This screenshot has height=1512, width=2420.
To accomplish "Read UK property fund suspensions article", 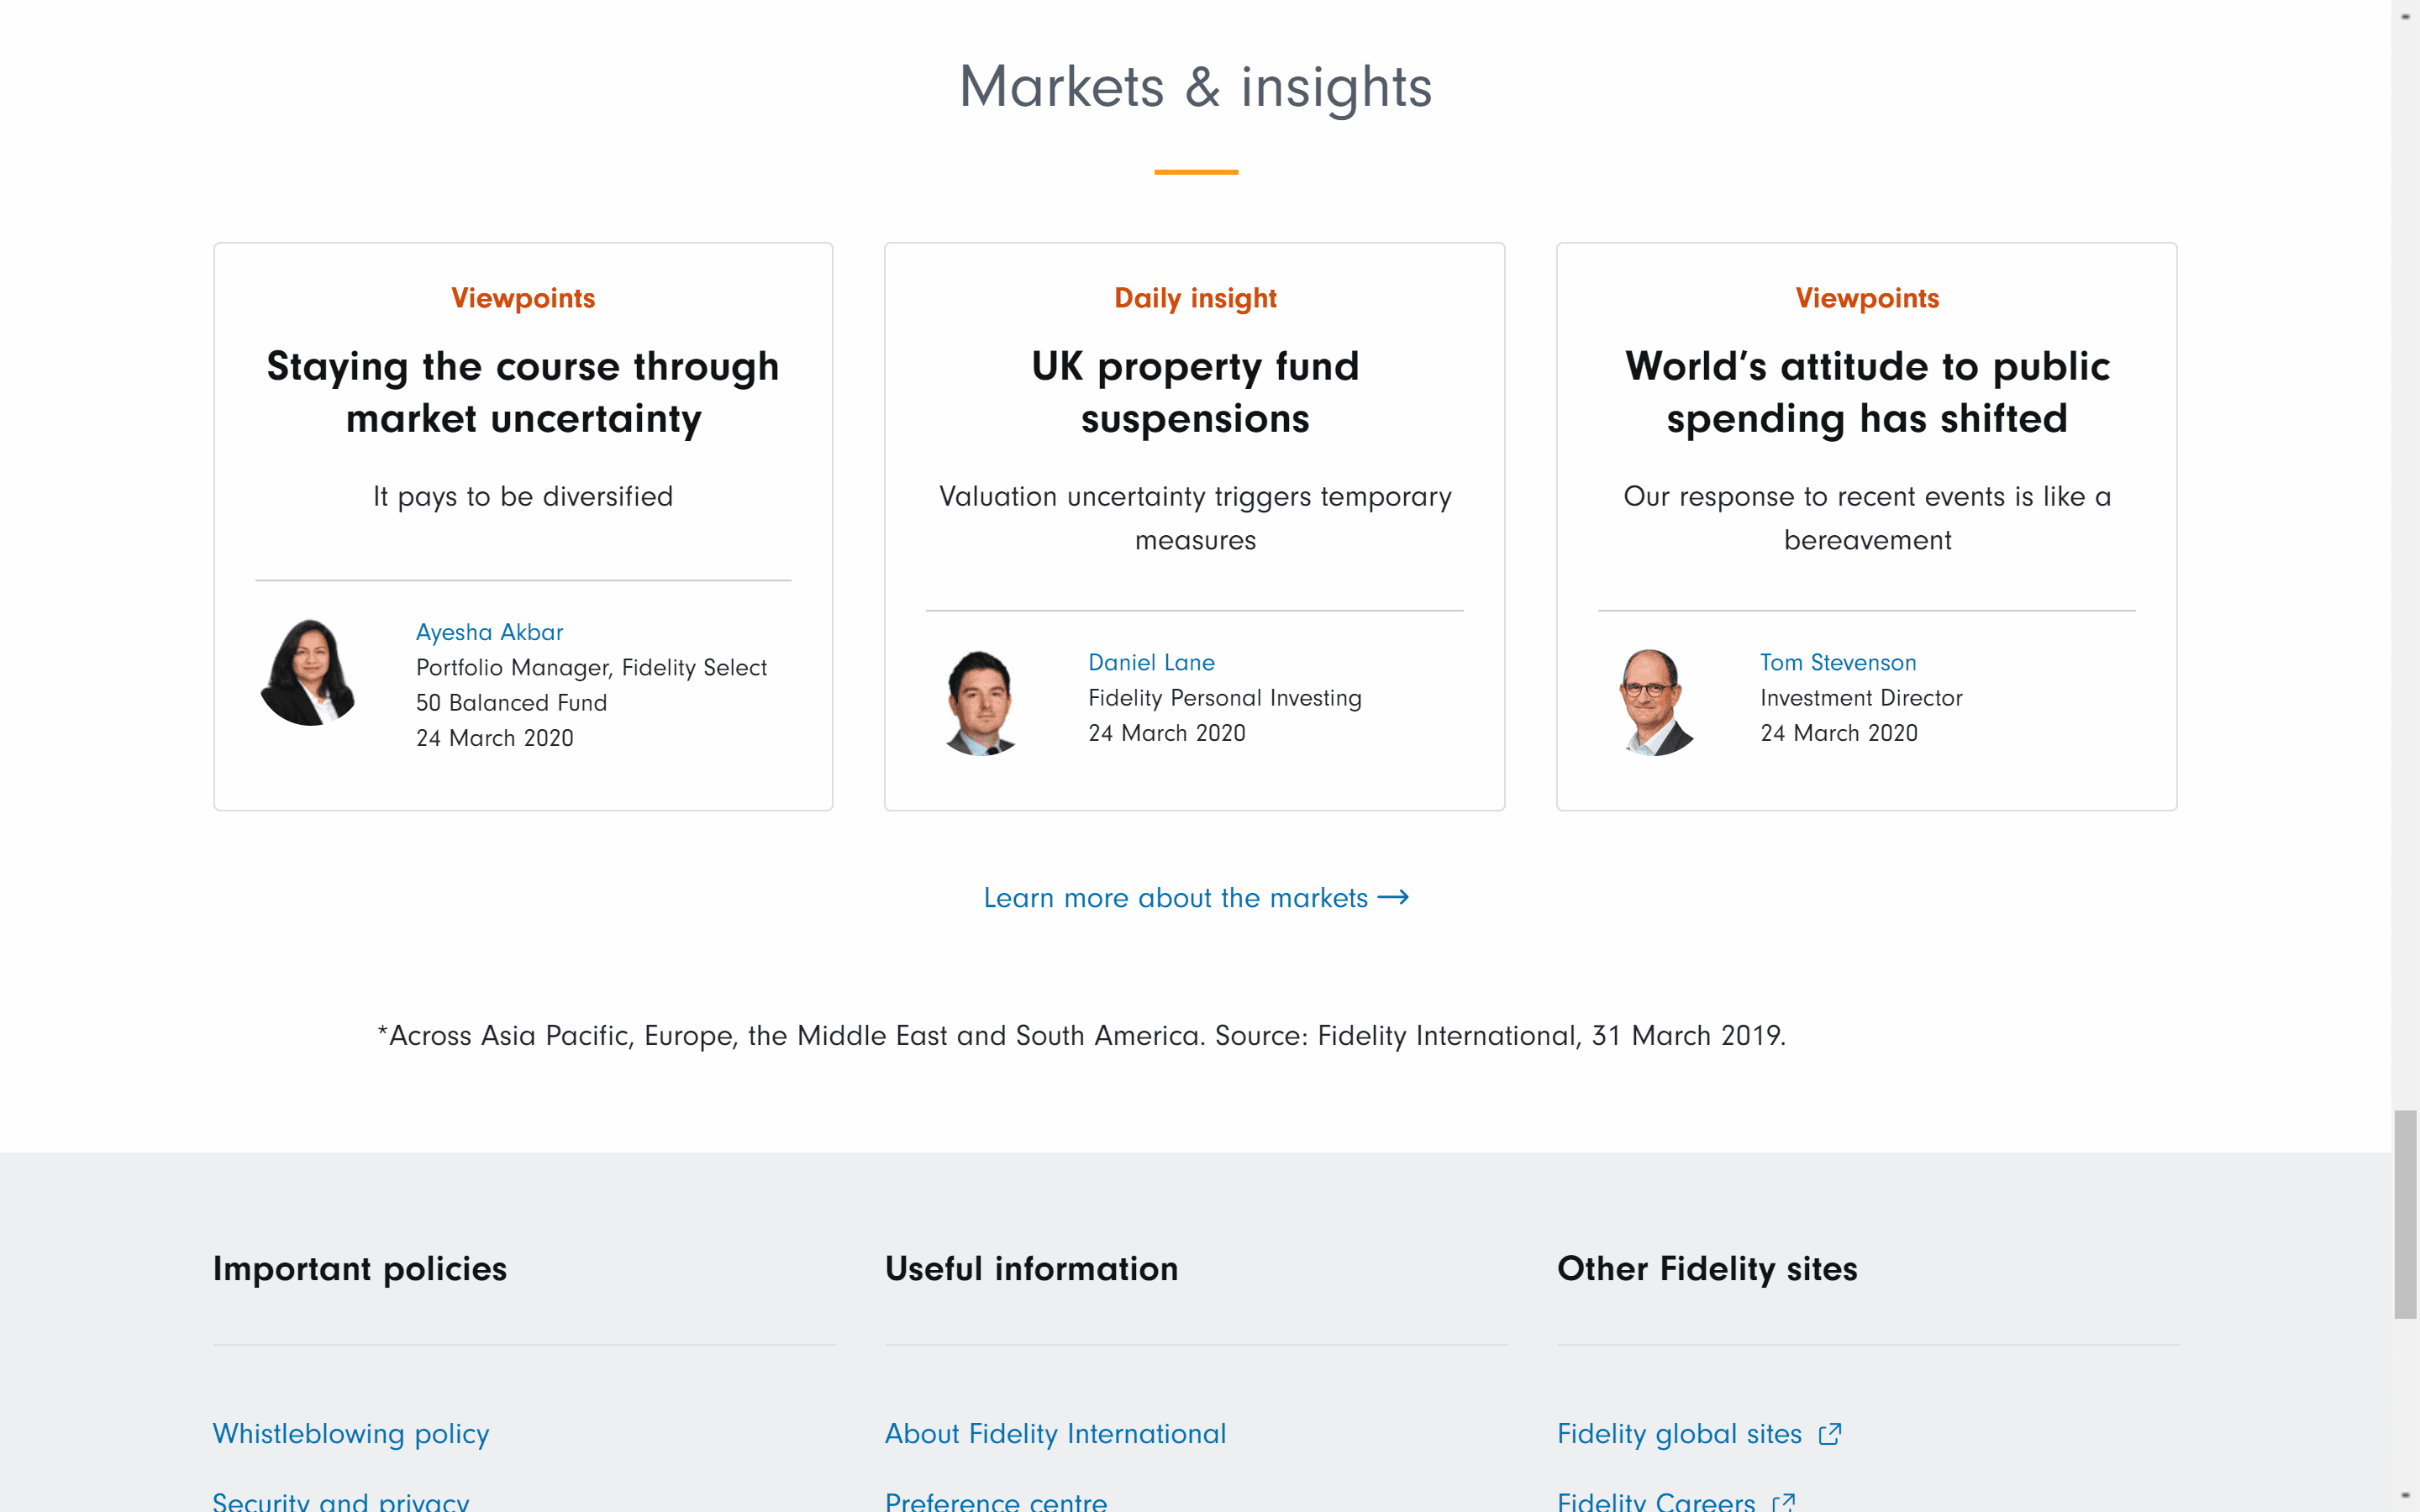I will pos(1195,392).
